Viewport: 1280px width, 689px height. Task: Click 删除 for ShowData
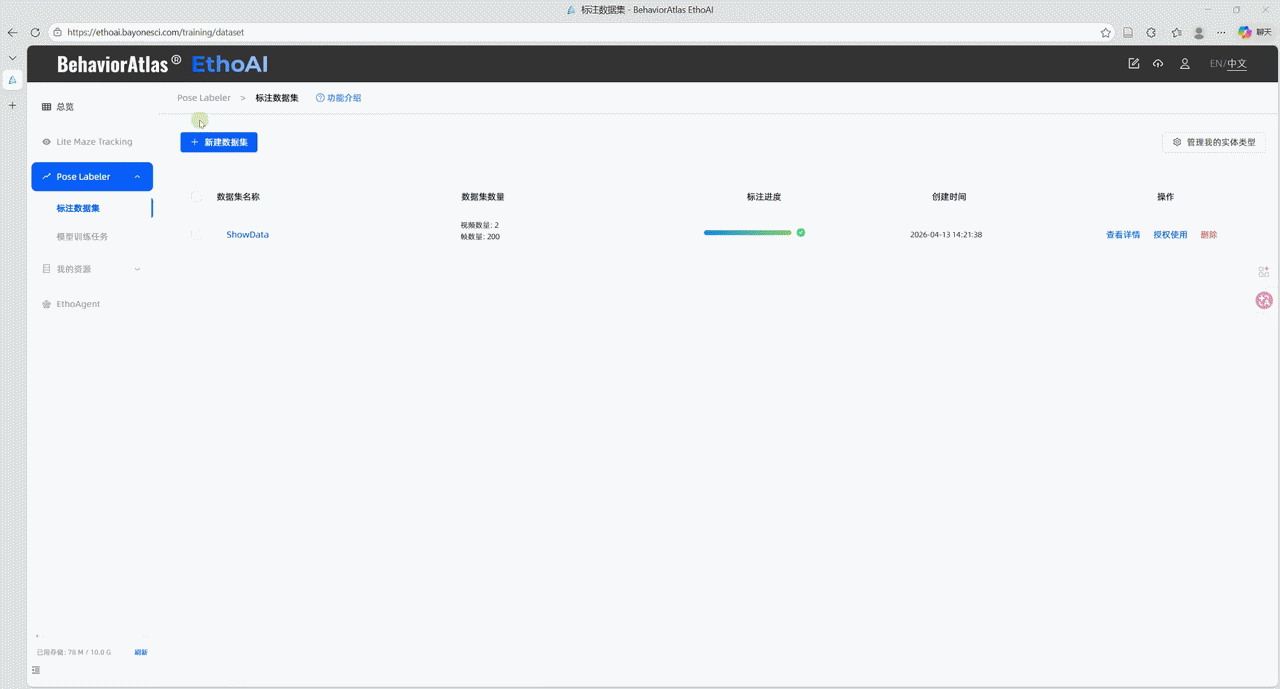click(x=1209, y=235)
